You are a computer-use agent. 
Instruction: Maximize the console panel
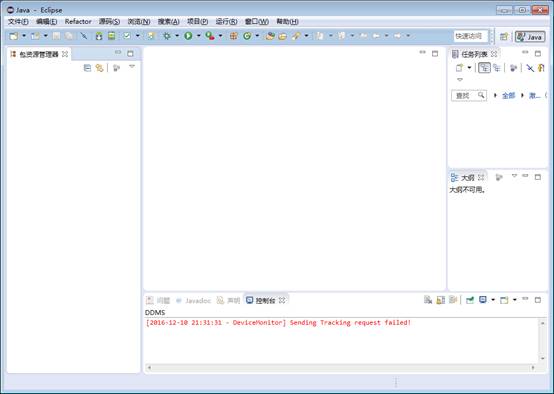click(x=538, y=300)
